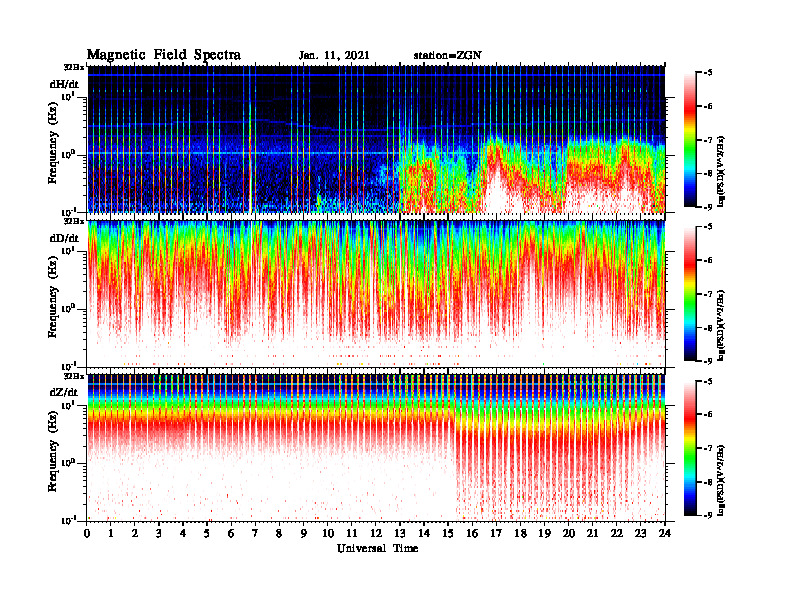Click the "Magnetic Field Spectra" plot title
Screen dimensions: 792x612
tap(164, 55)
